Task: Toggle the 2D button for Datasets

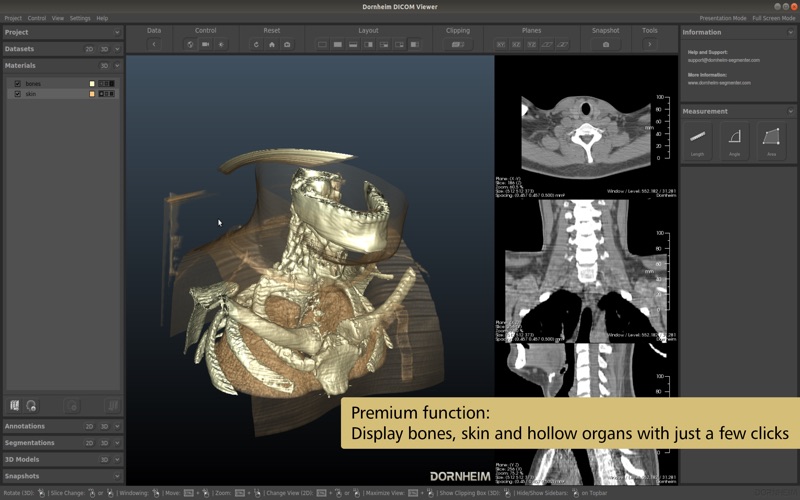Action: 89,49
